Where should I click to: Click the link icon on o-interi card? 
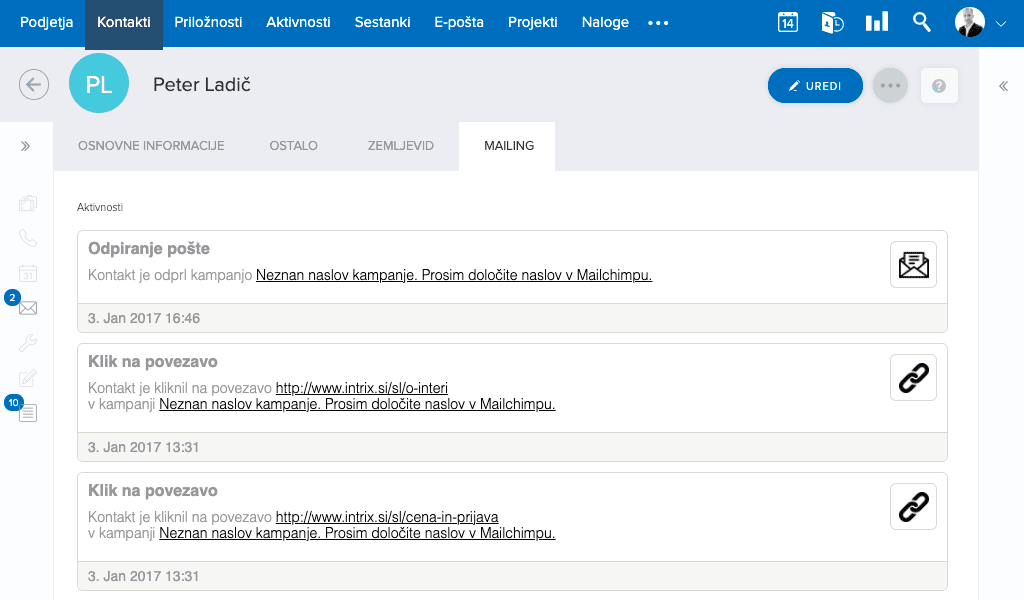pos(913,377)
